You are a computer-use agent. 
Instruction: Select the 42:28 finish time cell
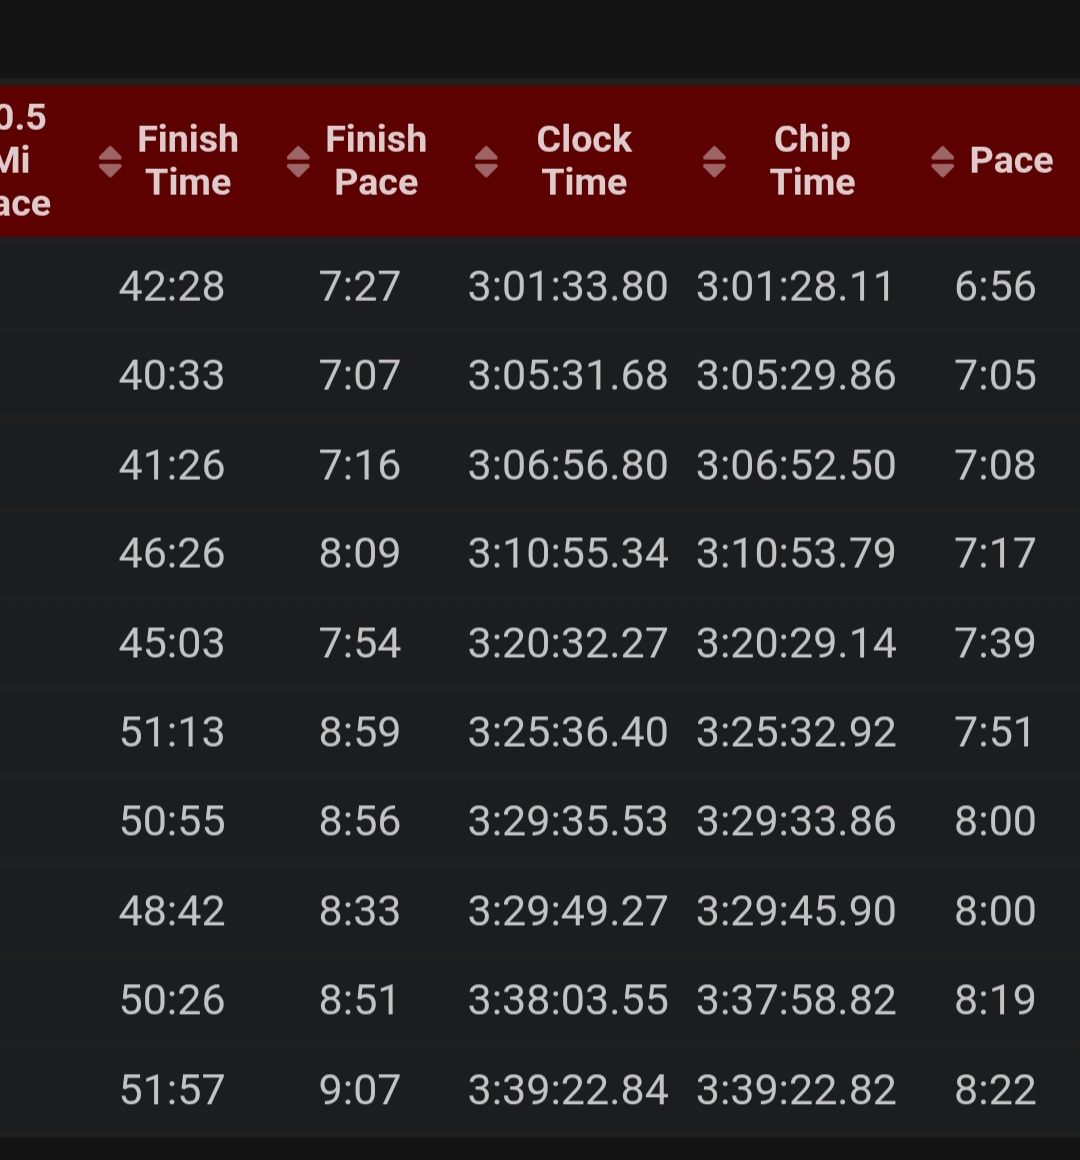[172, 287]
